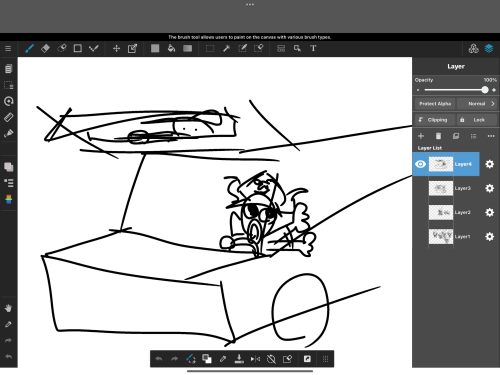Hide Layer4 using the eye icon
Screen dimensions: 500x375
pos(420,164)
